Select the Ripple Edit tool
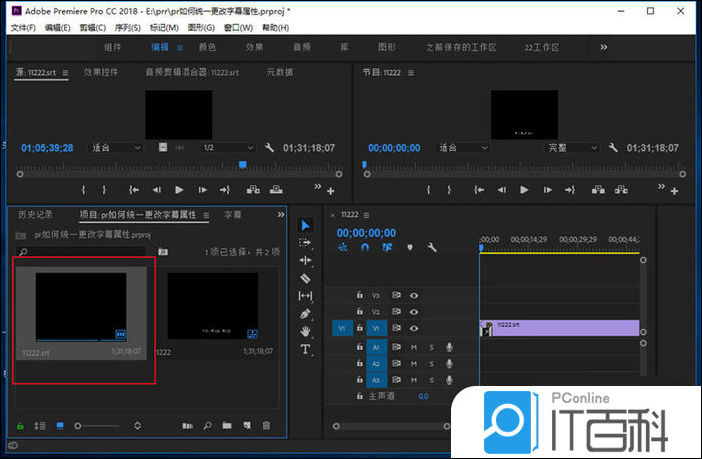This screenshot has height=459, width=702. [x=306, y=260]
